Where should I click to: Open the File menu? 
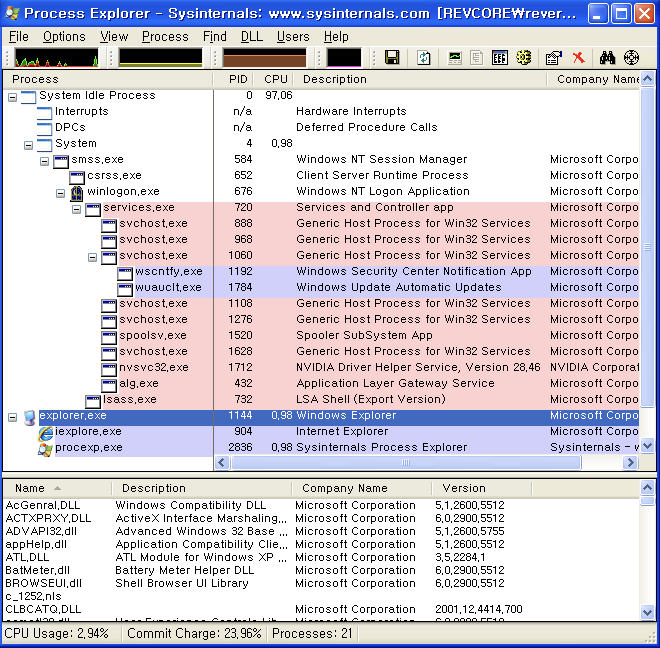pyautogui.click(x=19, y=37)
